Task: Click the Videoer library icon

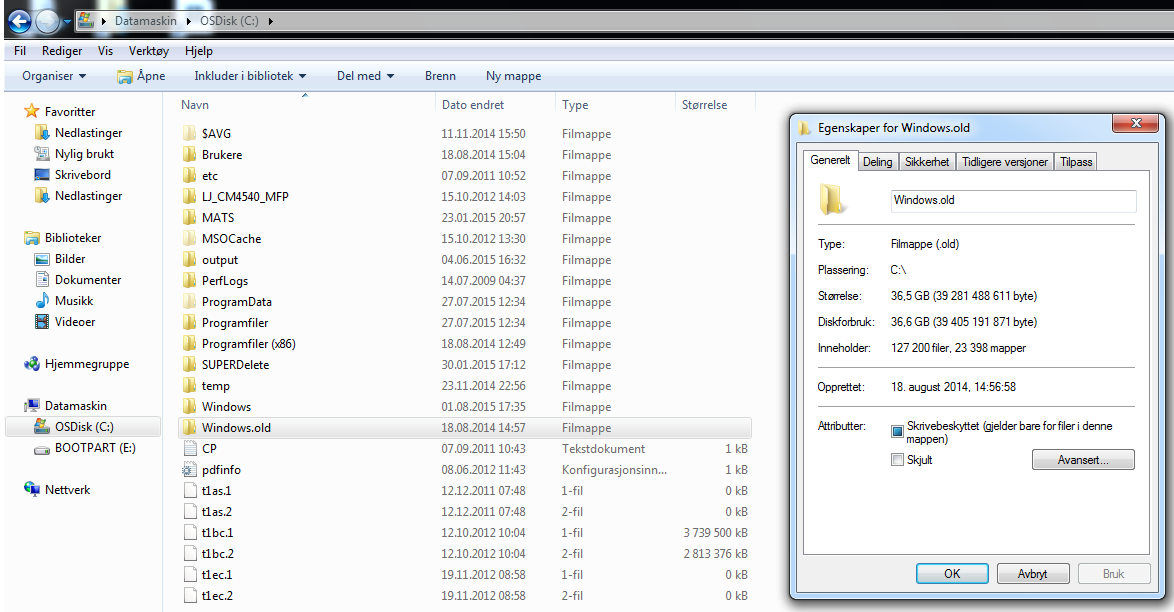Action: (42, 321)
